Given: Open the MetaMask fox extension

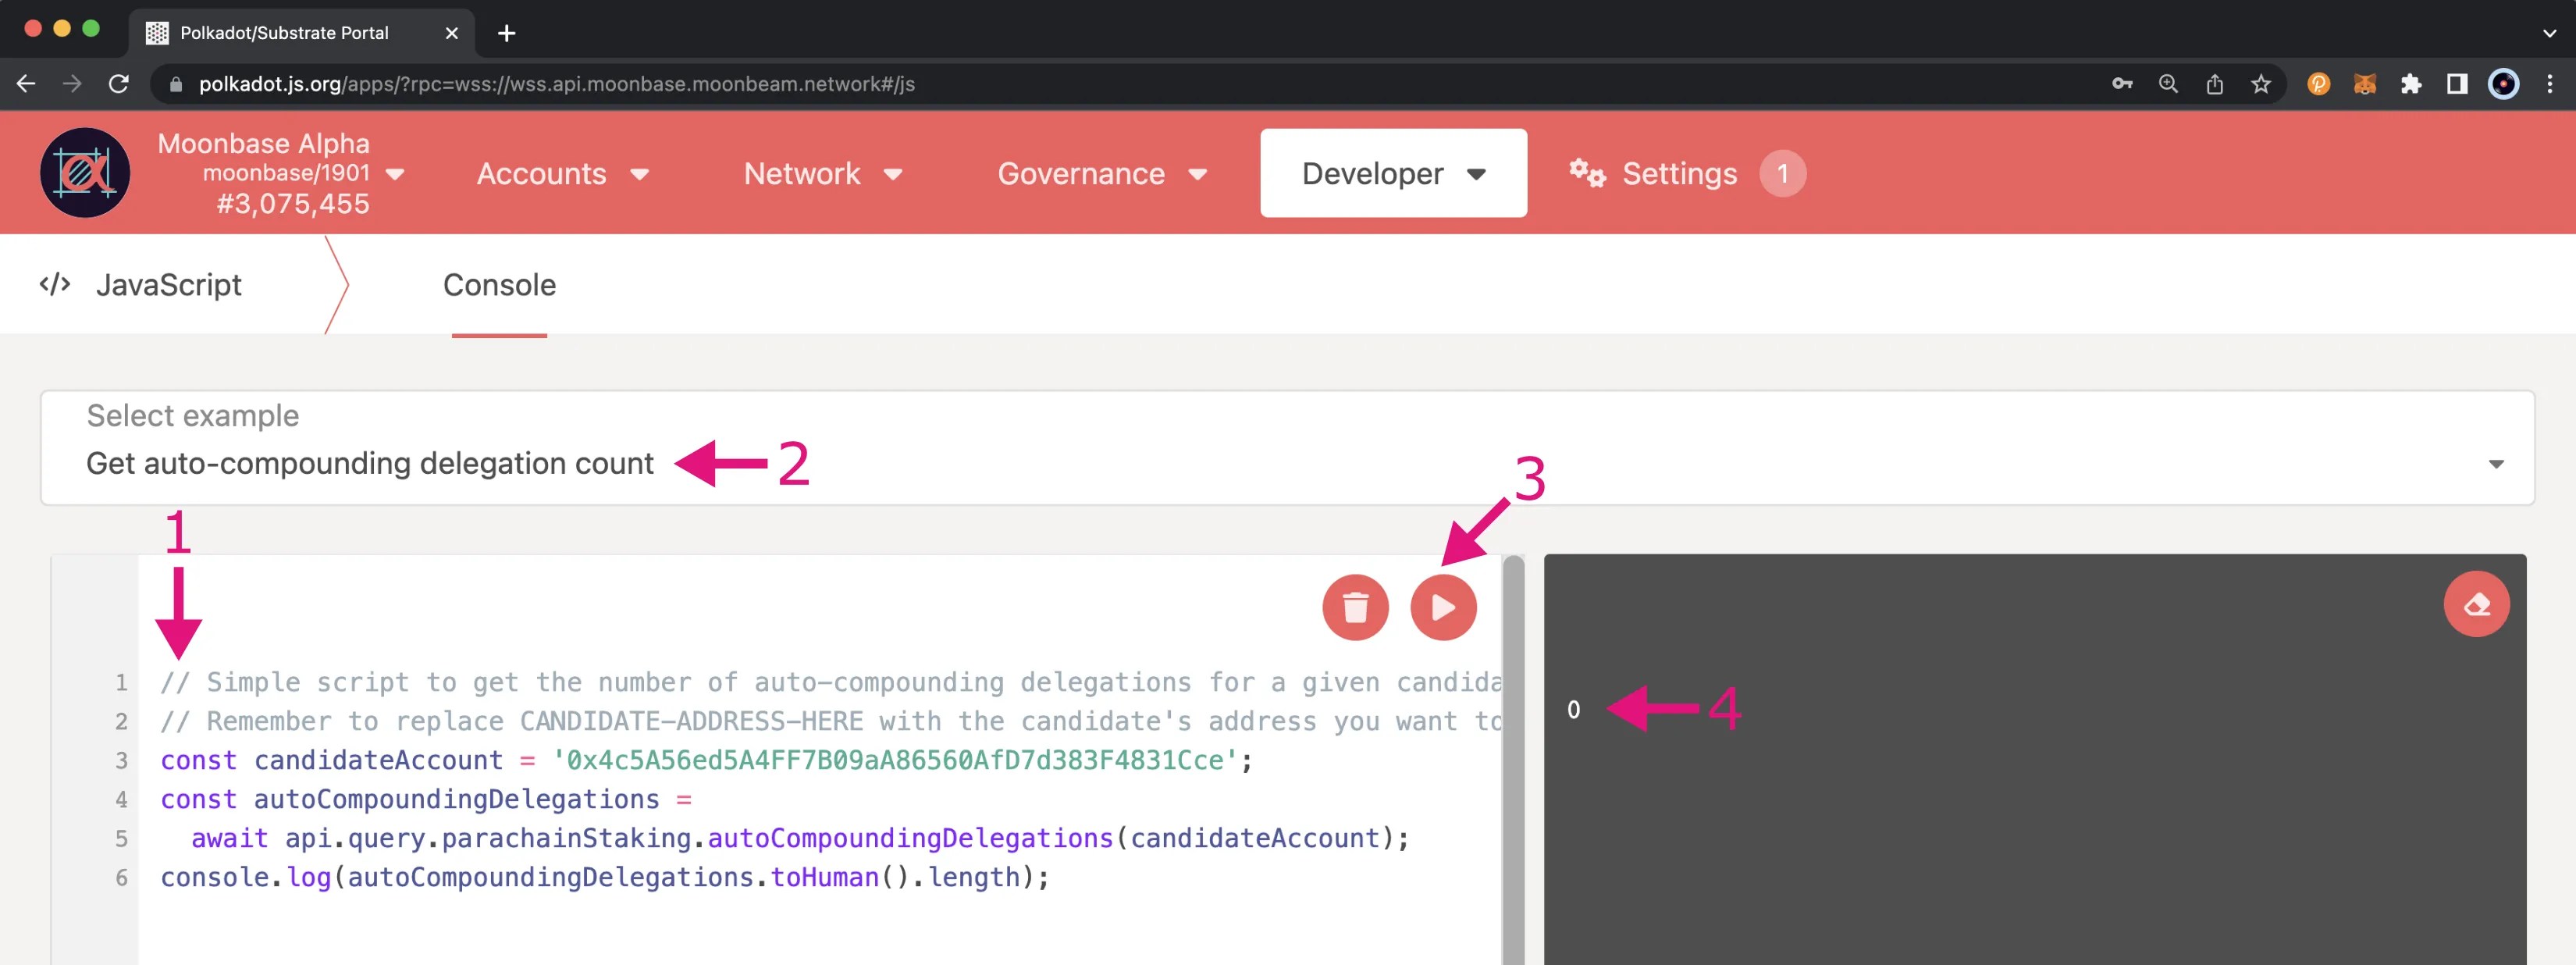Looking at the screenshot, I should (x=2364, y=84).
